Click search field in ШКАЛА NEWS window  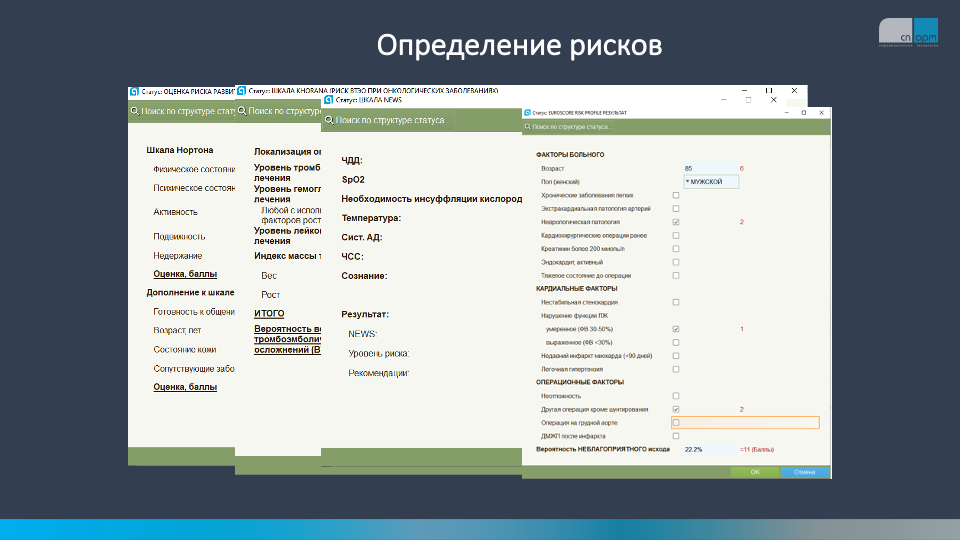coord(390,120)
